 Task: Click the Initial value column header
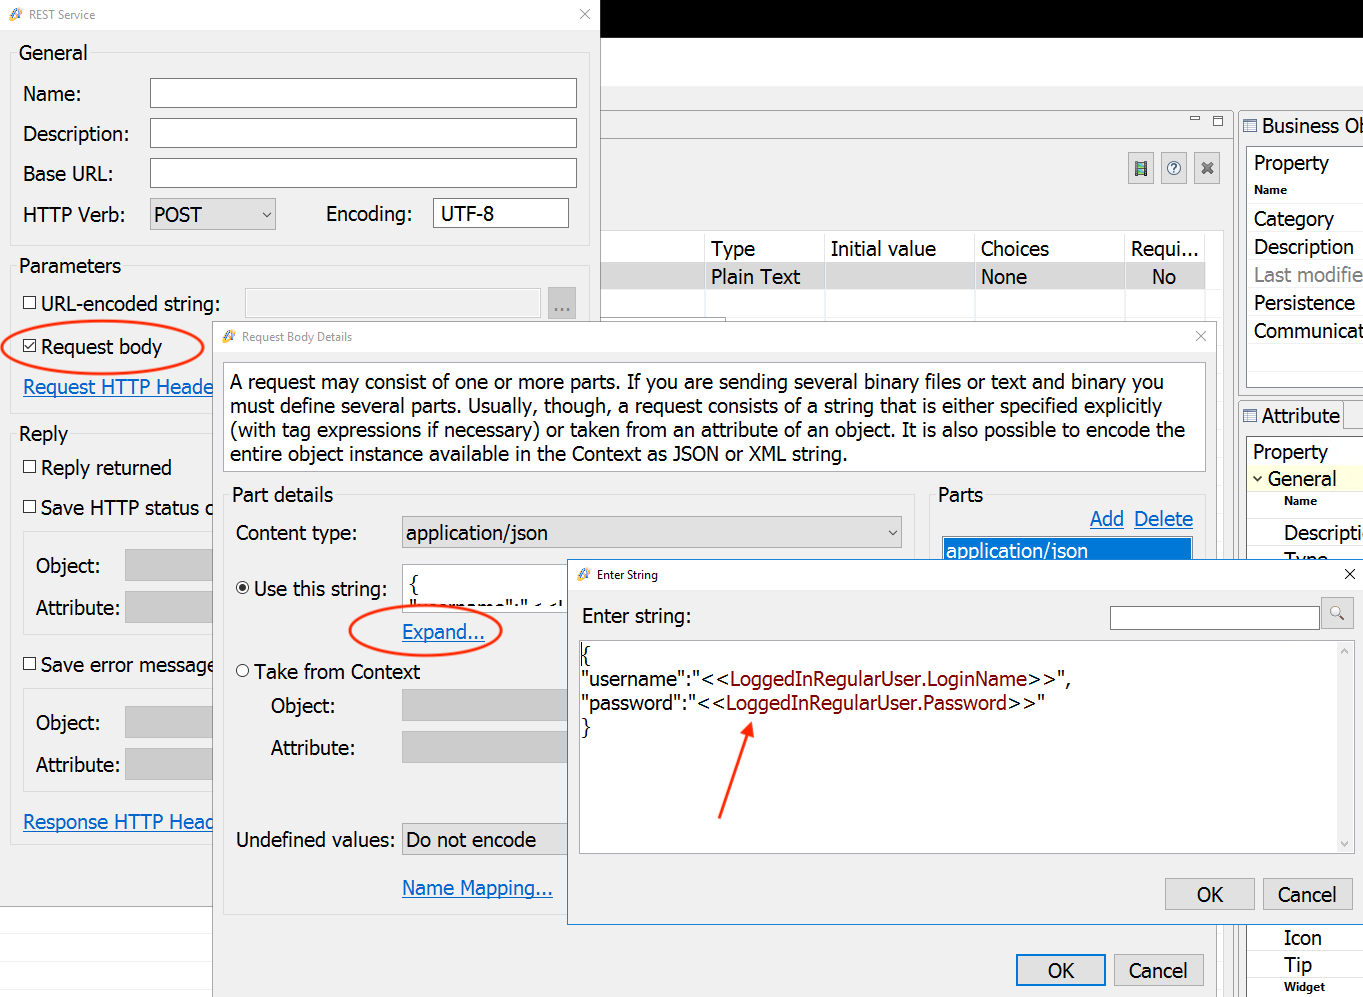click(899, 248)
